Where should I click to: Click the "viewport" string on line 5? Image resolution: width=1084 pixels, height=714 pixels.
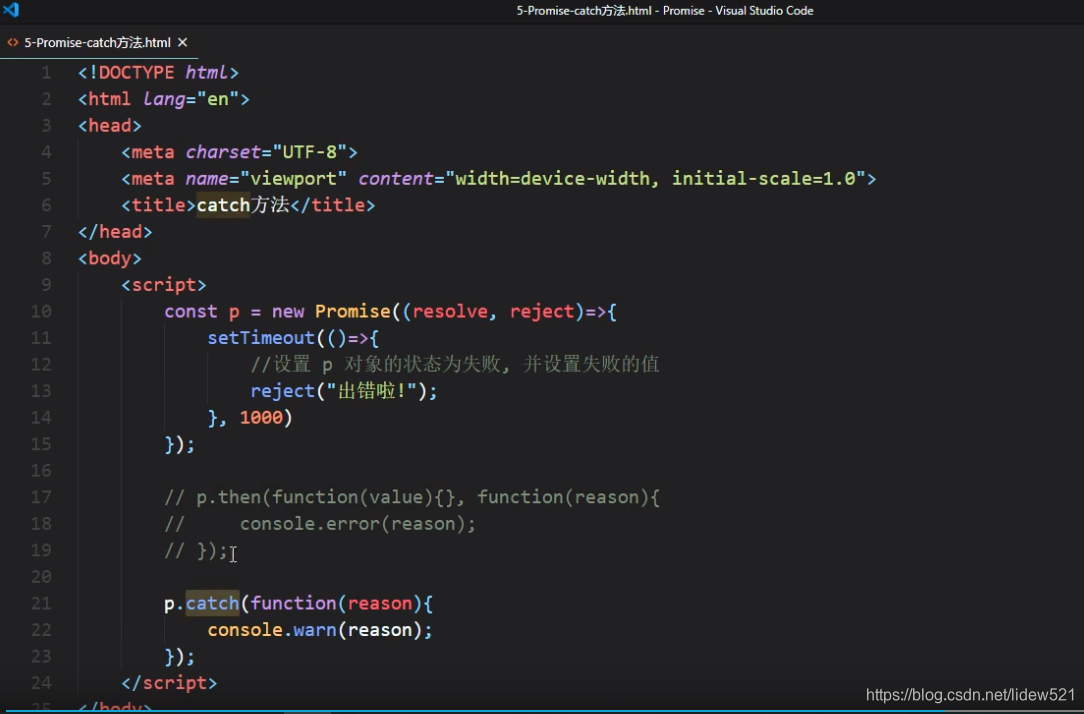[293, 178]
